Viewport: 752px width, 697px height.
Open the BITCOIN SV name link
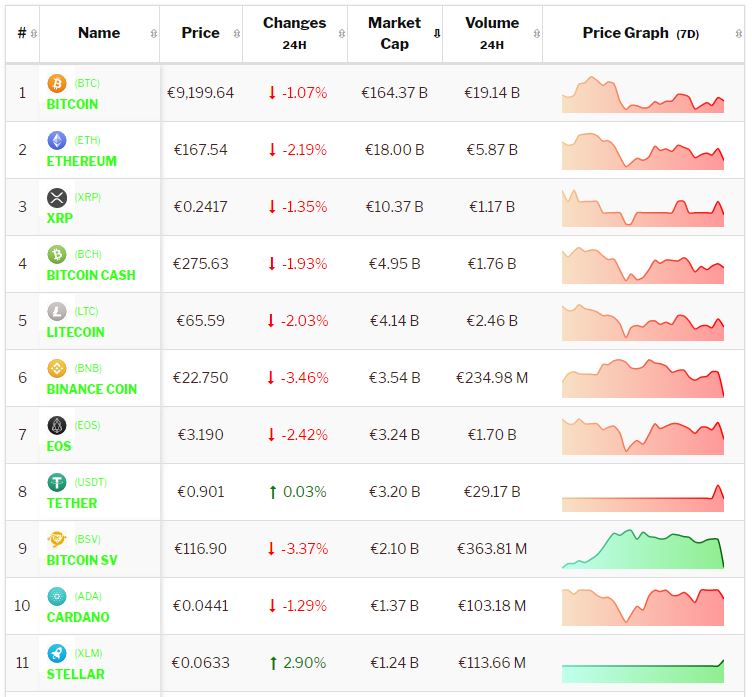pos(81,560)
